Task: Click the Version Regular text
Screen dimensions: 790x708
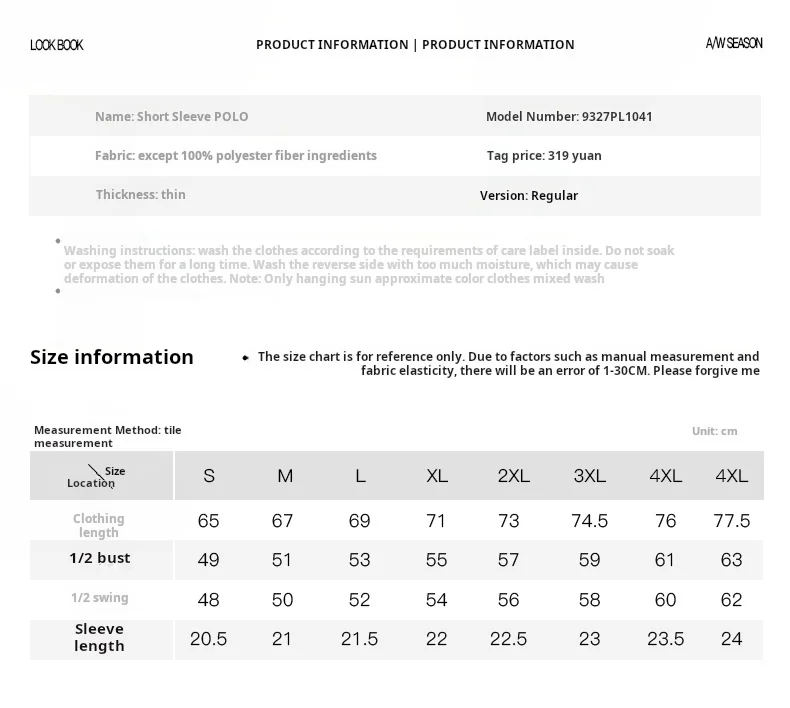Action: 529,196
